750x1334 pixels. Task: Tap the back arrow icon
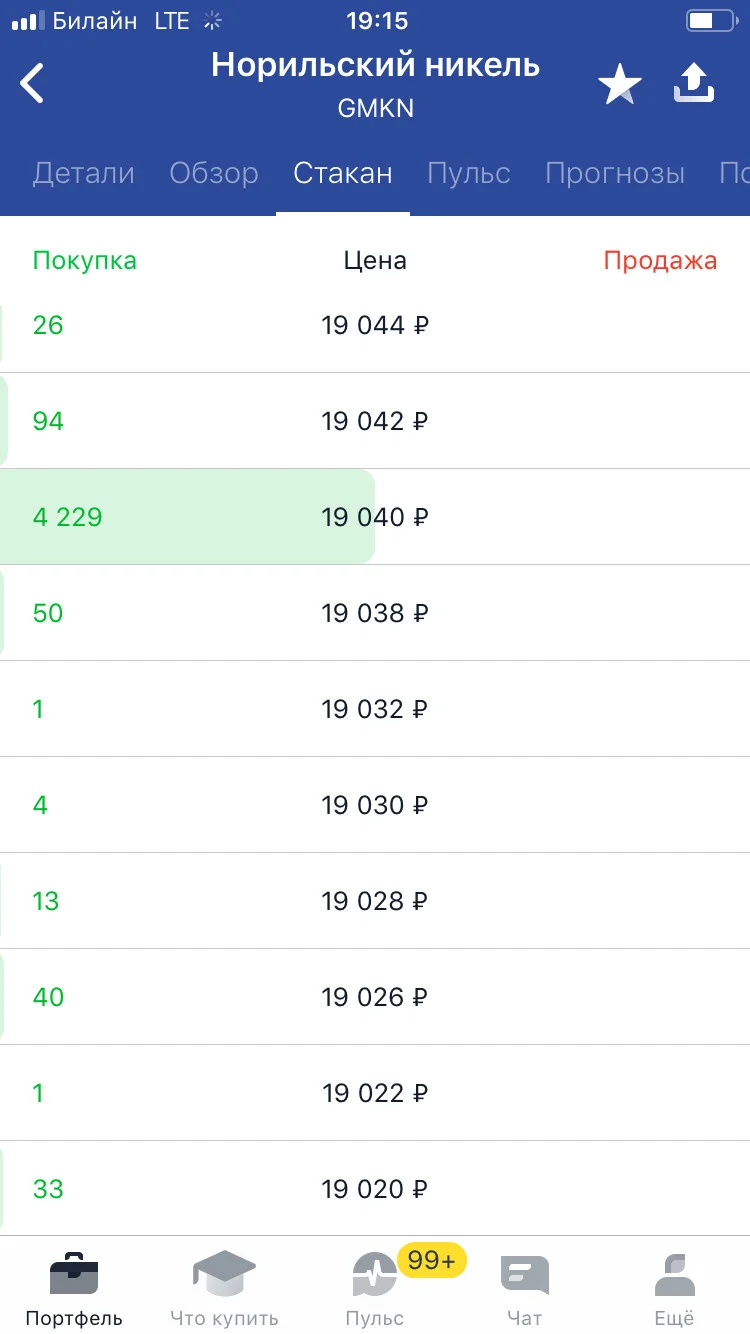[33, 84]
